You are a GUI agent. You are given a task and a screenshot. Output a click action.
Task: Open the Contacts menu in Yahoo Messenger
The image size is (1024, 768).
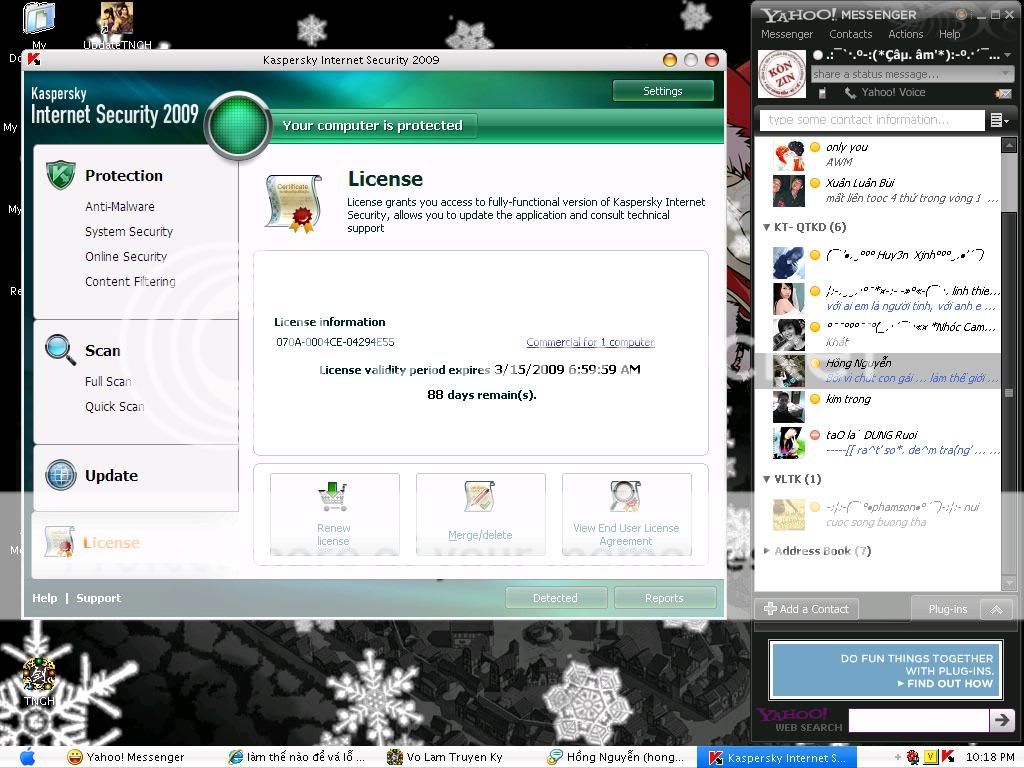[850, 34]
